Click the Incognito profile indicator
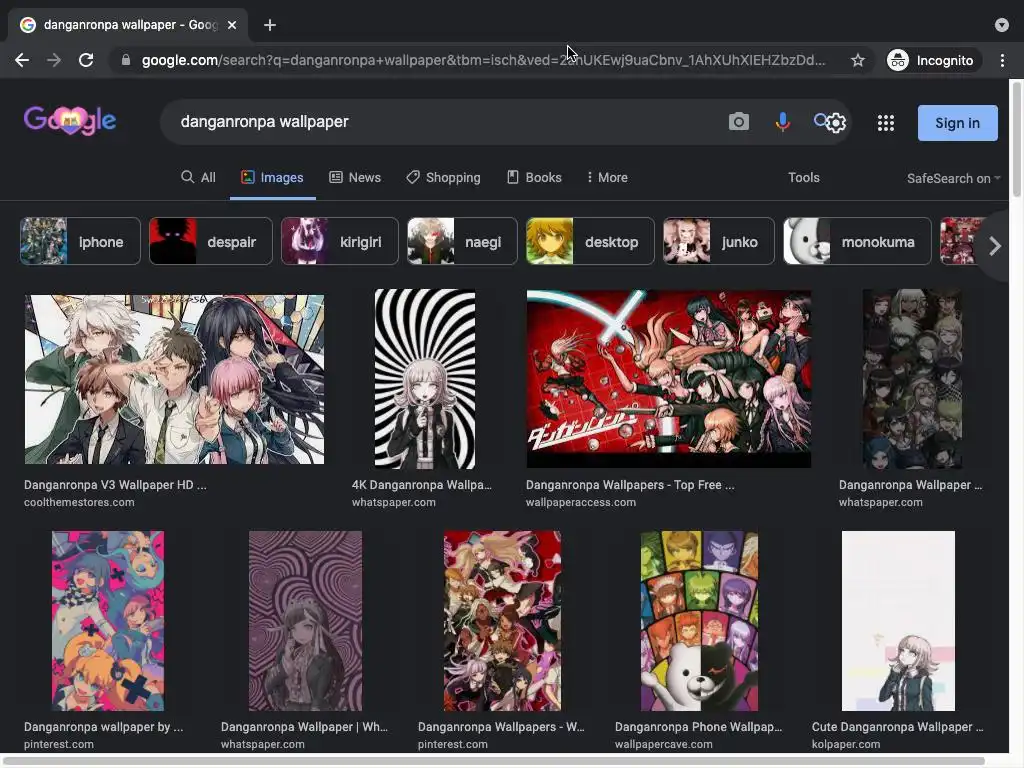The image size is (1024, 768). [931, 60]
